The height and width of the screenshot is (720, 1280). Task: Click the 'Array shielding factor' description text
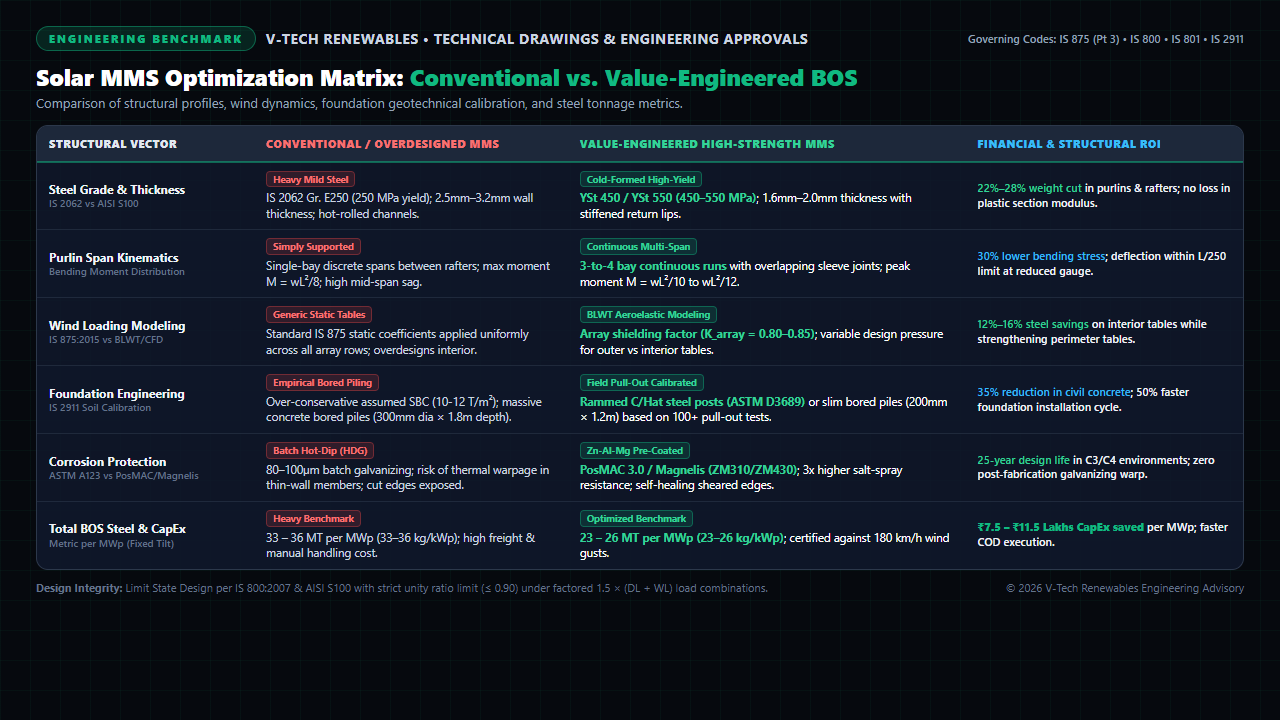coord(698,334)
